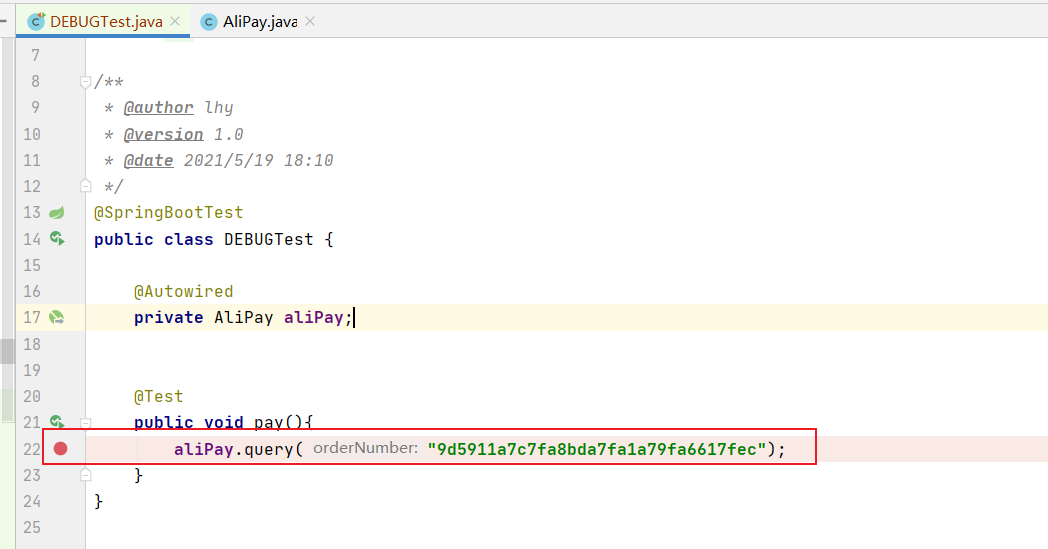Screen dimensions: 1048x549
Task: Collapse the pay method at line 21
Action: (86, 423)
